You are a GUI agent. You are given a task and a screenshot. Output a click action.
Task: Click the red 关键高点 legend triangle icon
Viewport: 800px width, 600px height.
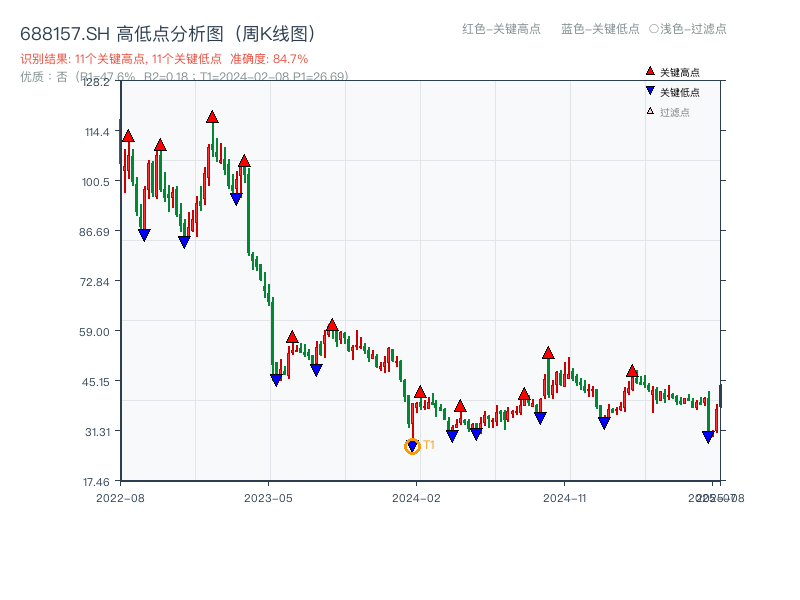pos(649,71)
